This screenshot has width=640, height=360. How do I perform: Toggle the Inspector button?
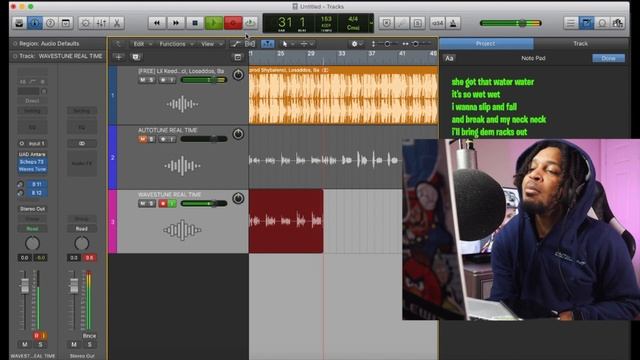click(x=35, y=23)
